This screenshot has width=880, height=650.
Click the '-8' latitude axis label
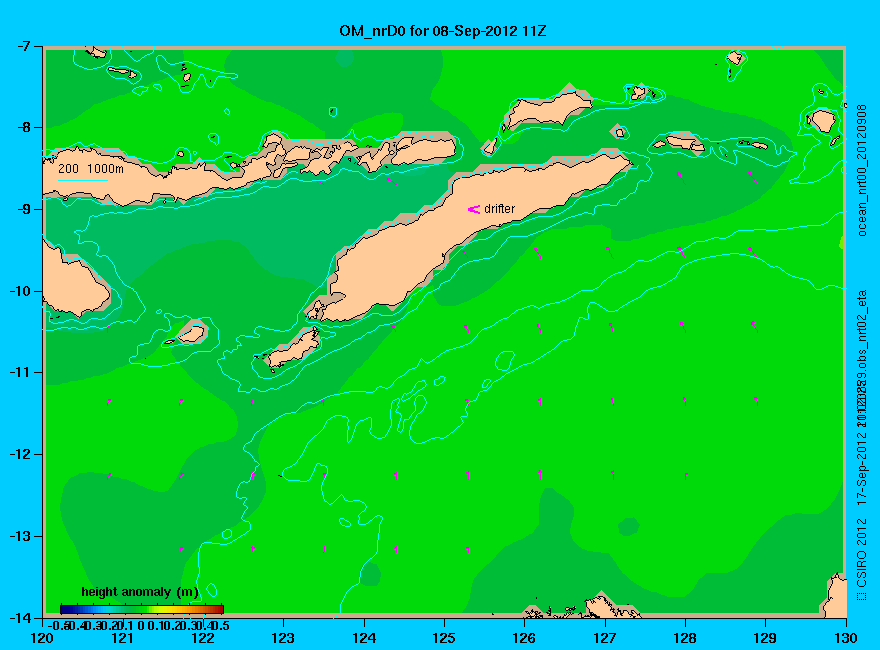tap(24, 127)
